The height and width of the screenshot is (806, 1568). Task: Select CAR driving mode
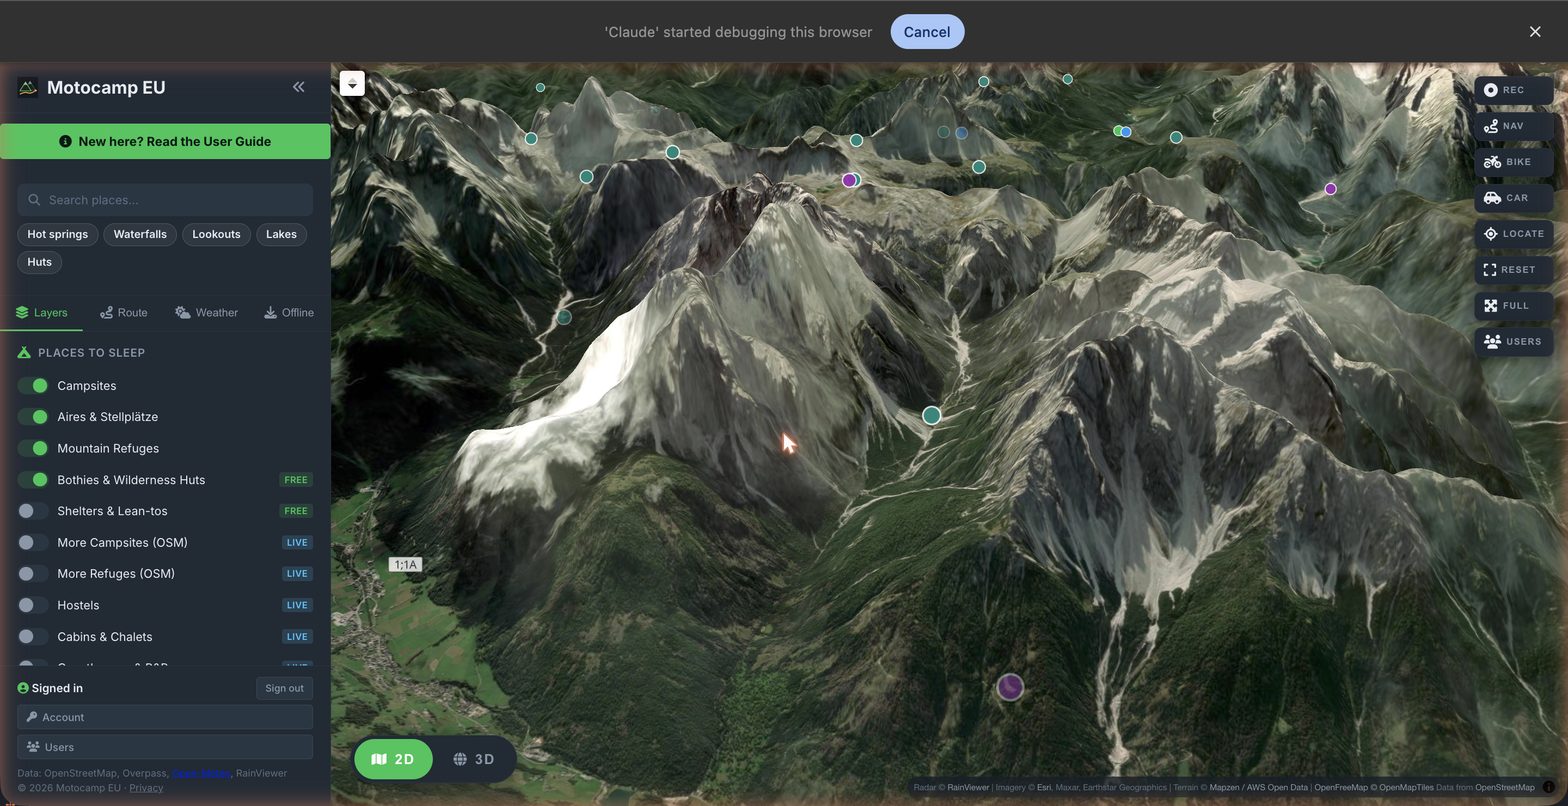1513,198
